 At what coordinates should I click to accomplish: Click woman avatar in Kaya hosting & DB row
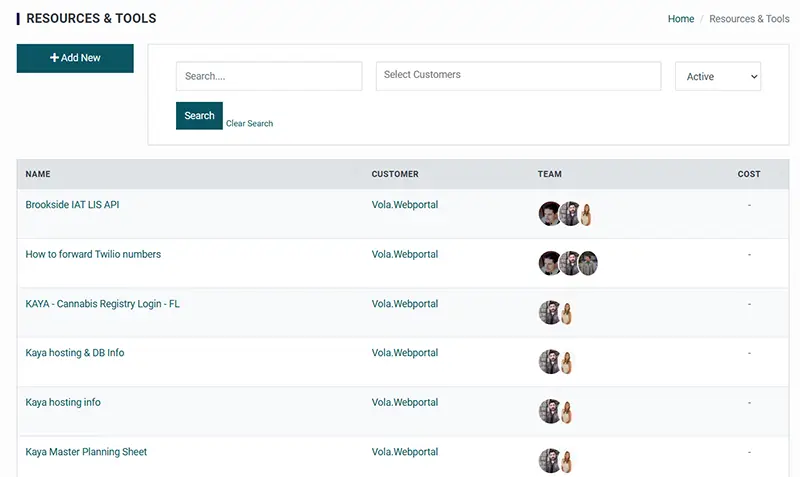click(566, 363)
